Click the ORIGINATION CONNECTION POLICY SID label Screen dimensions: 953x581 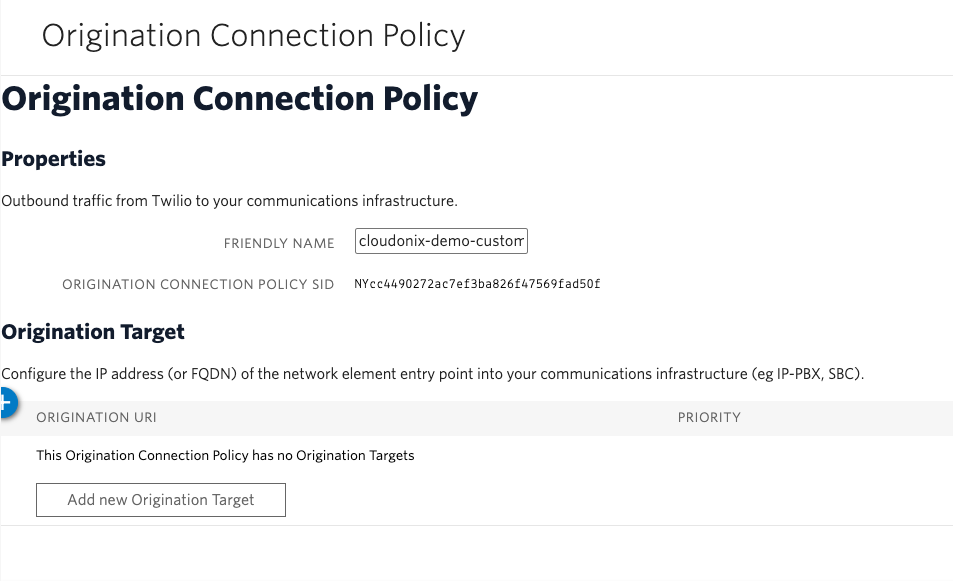198,285
